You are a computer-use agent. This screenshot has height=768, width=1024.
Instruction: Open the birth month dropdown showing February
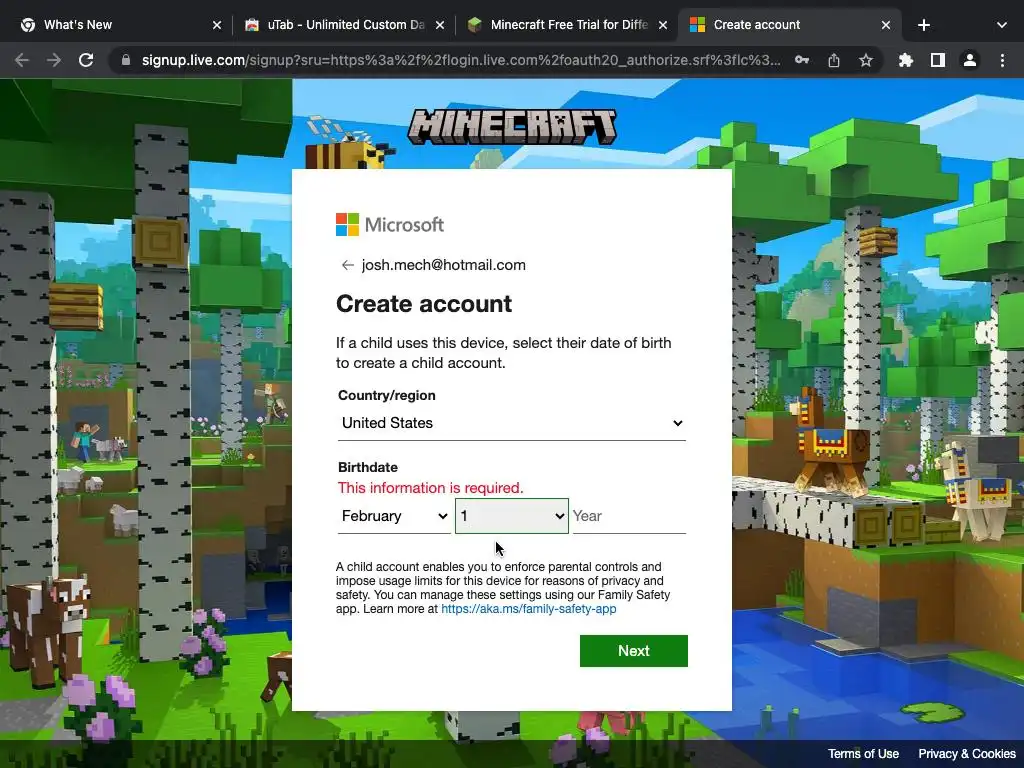[394, 516]
